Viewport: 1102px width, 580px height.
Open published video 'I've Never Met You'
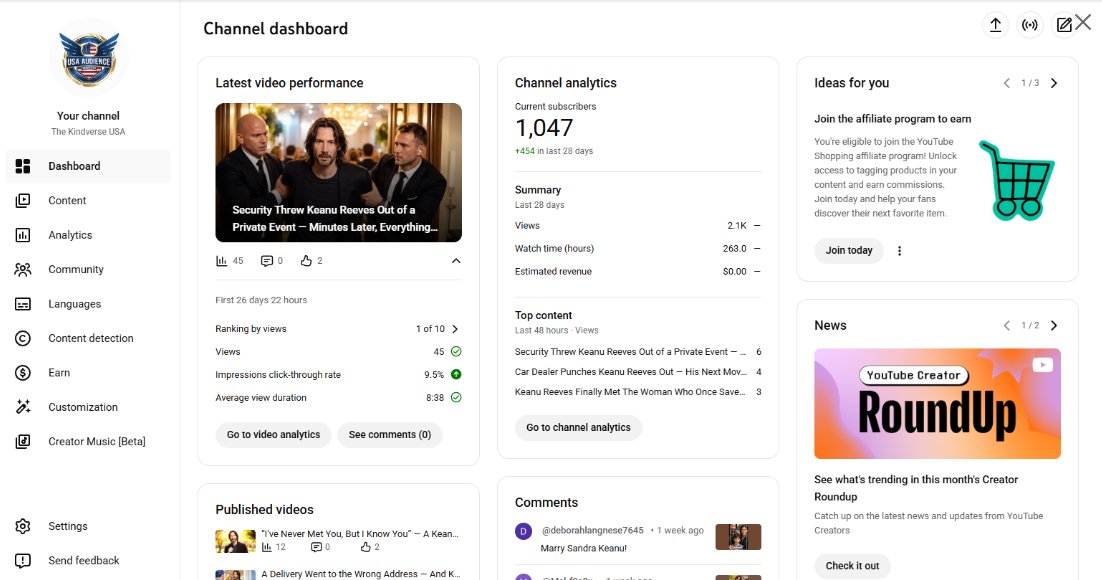click(x=360, y=534)
